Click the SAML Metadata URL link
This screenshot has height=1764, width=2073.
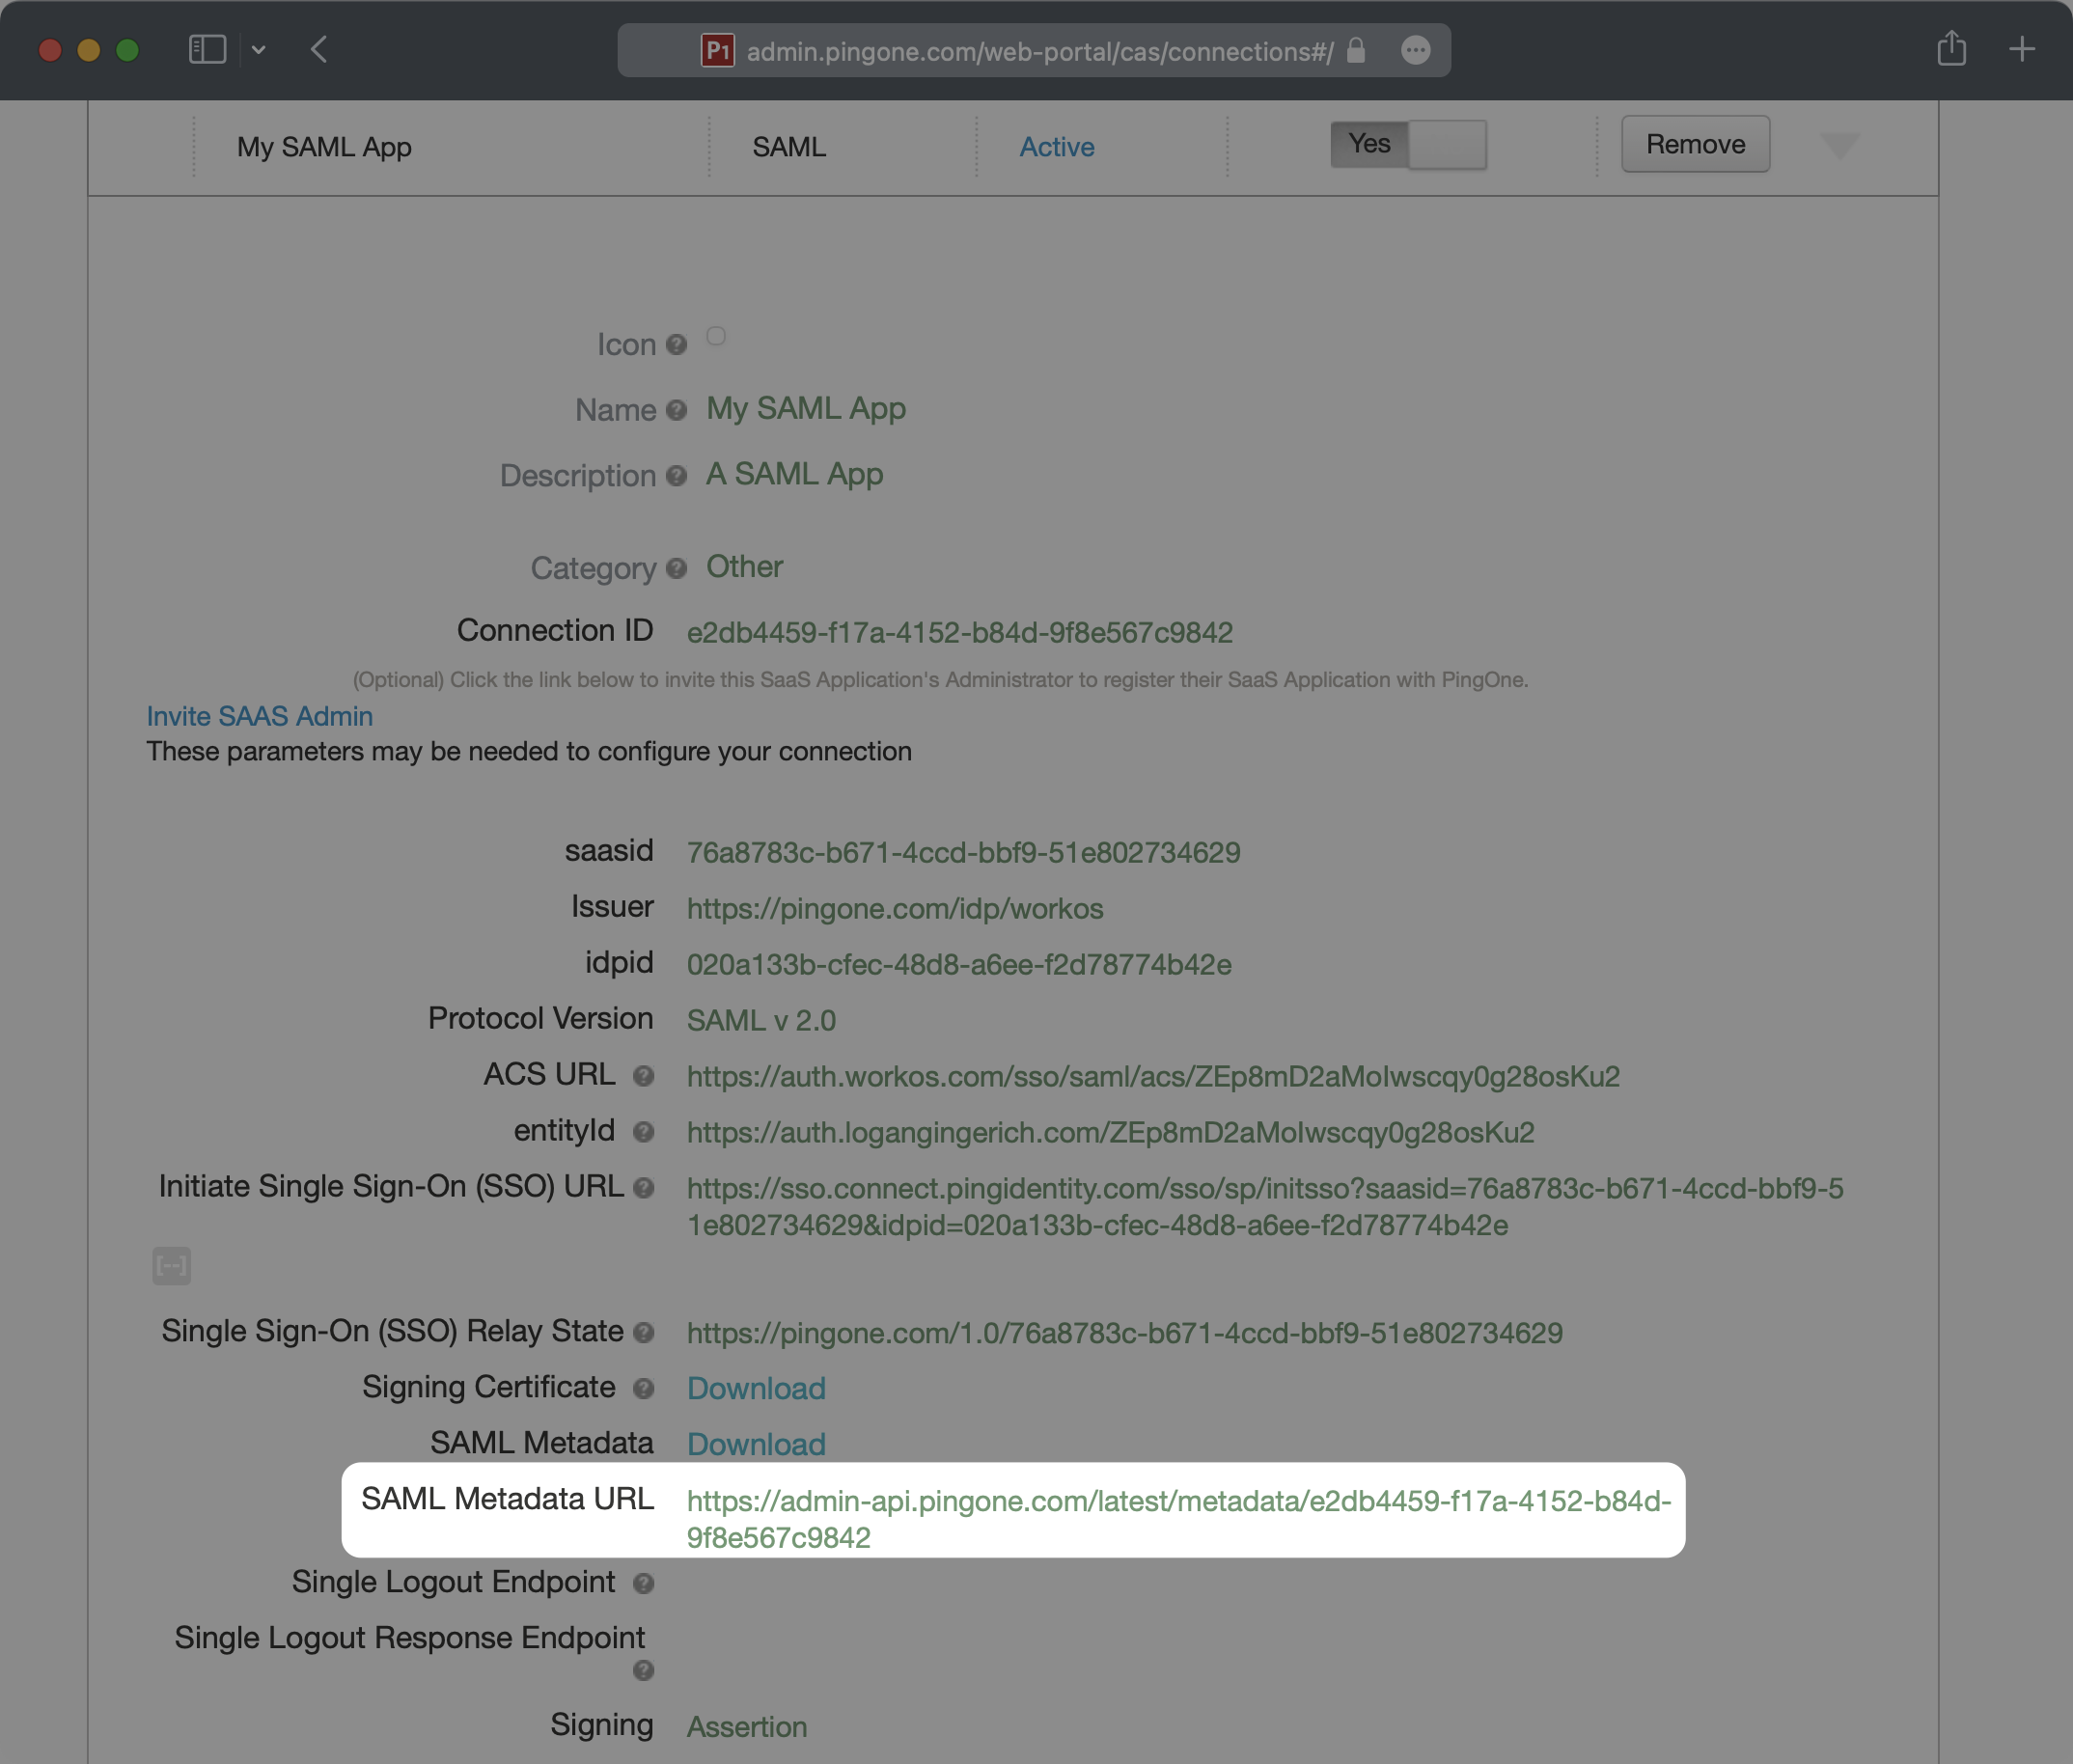coord(1178,1501)
